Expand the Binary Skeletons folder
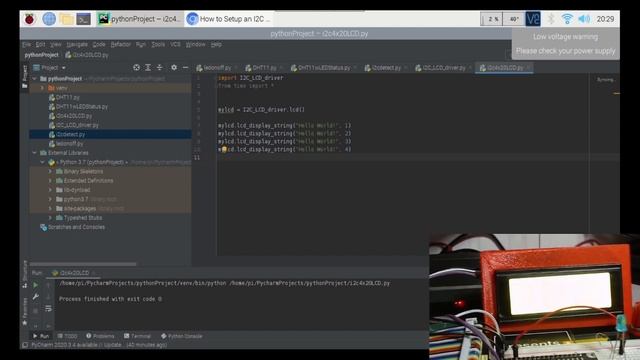This screenshot has width=640, height=360. tap(51, 171)
